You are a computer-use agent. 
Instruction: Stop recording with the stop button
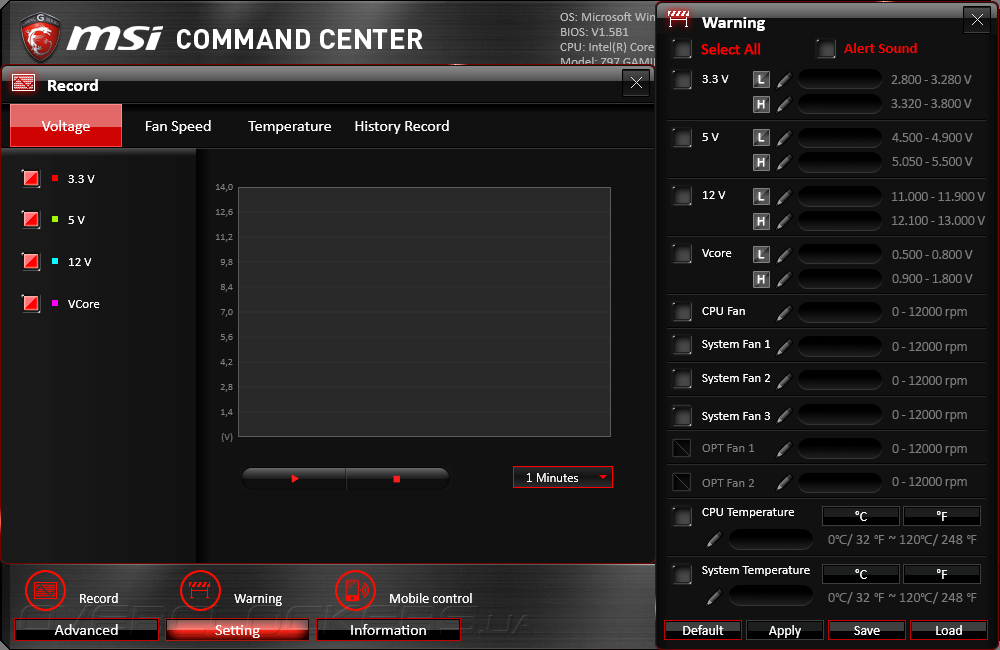397,478
